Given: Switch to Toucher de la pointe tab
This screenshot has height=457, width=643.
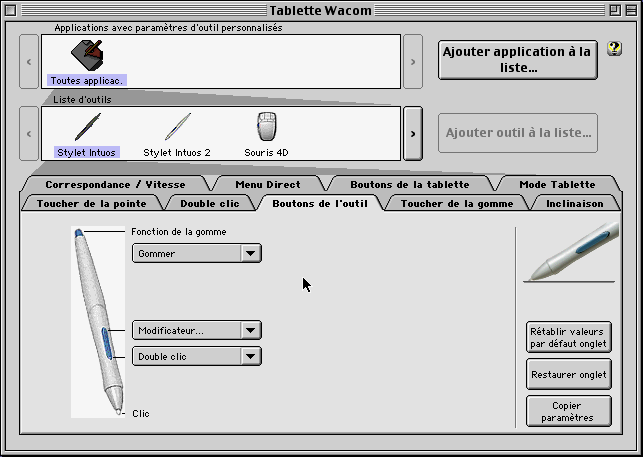Looking at the screenshot, I should (x=91, y=203).
